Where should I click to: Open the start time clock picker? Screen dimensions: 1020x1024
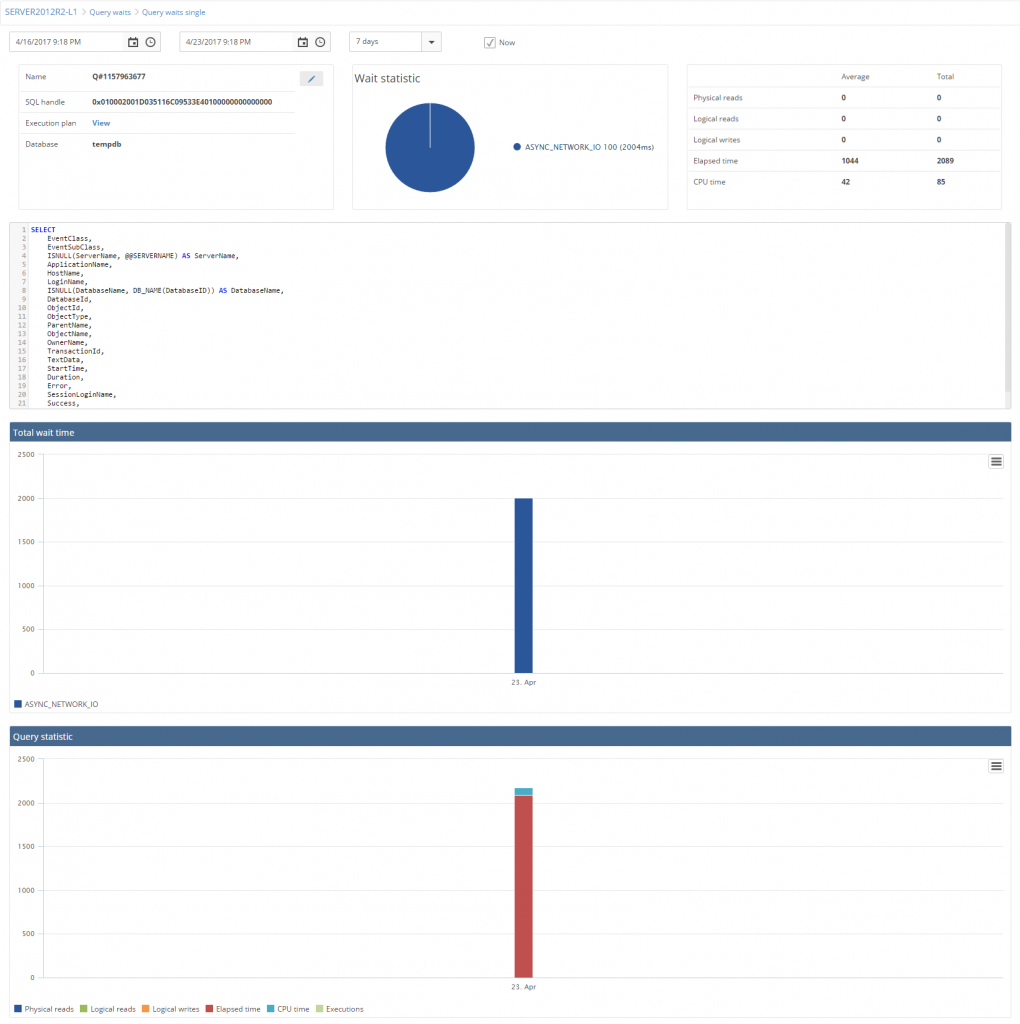(x=152, y=42)
